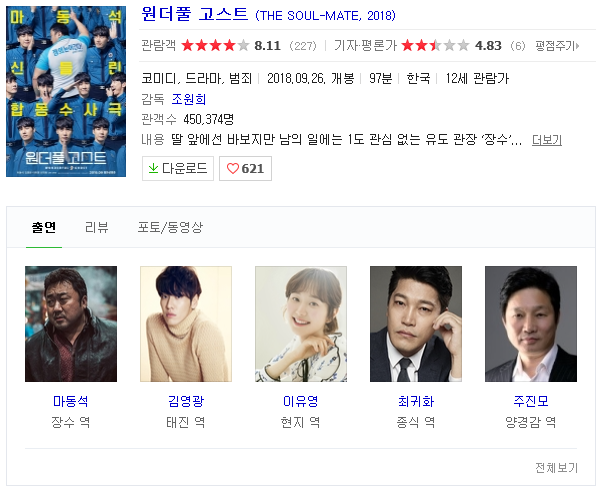This screenshot has width=601, height=492.
Task: Click 주진모 actor photo
Action: (531, 324)
